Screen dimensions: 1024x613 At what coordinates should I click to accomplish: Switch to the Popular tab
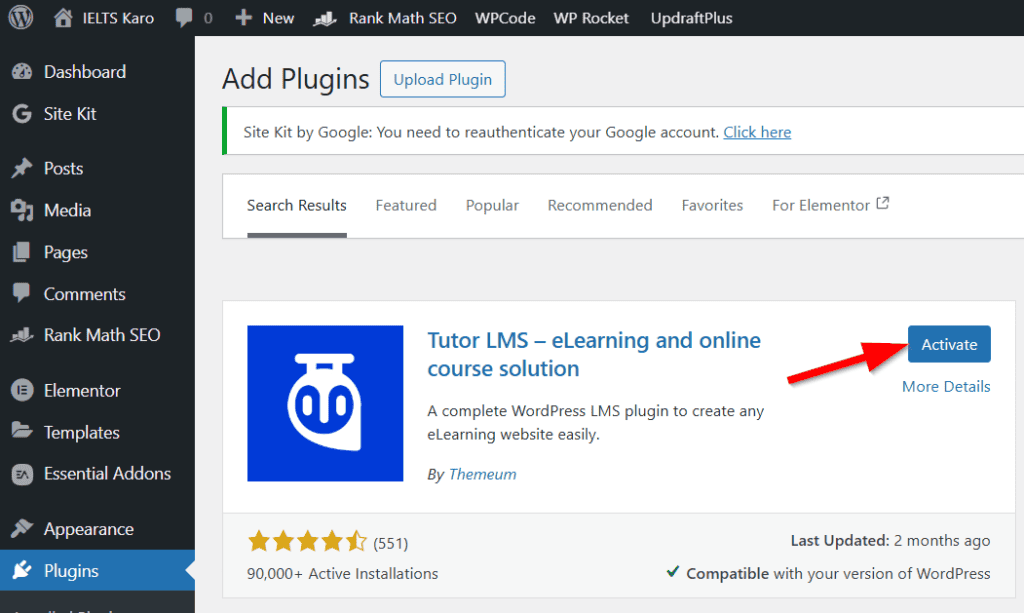pos(492,205)
